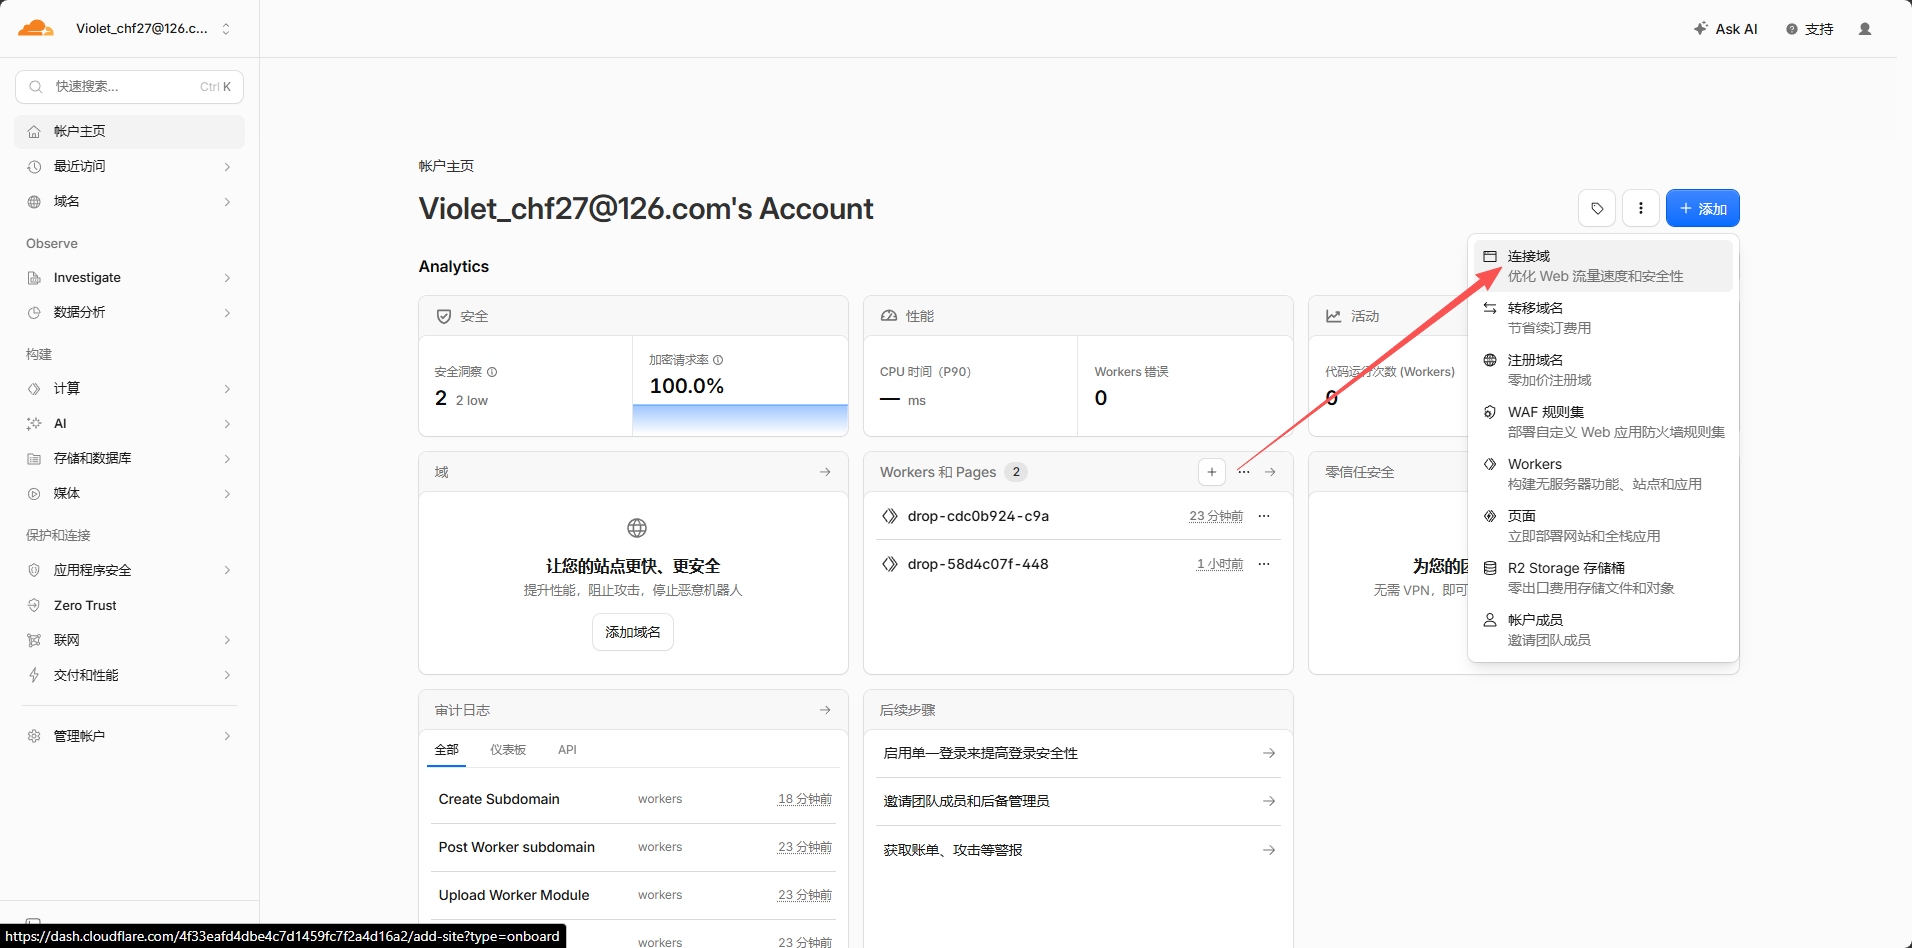Choose Workers from the add menu
Viewport: 1912px width, 948px height.
(1603, 474)
